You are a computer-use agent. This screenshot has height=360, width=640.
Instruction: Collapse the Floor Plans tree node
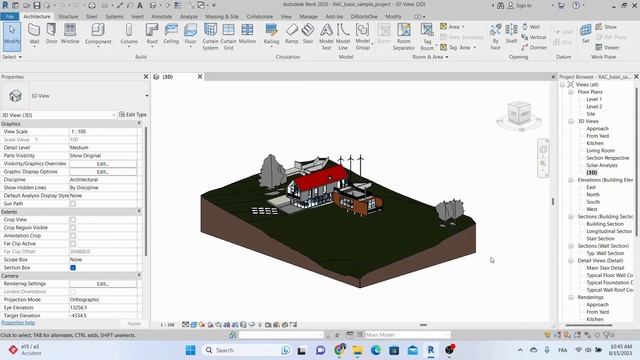(571, 92)
